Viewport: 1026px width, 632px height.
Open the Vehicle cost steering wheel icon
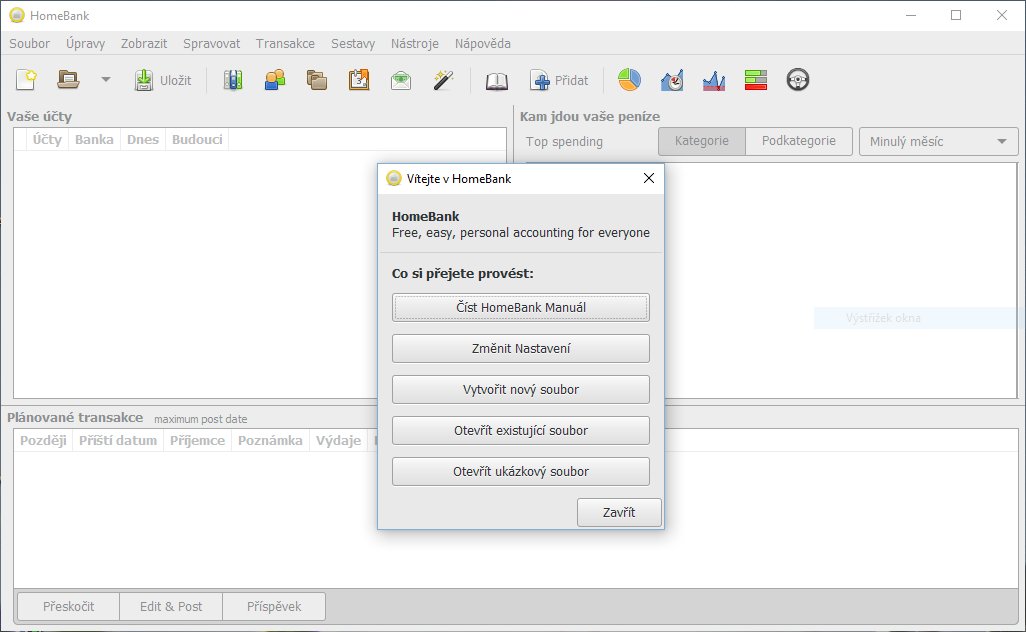[798, 80]
